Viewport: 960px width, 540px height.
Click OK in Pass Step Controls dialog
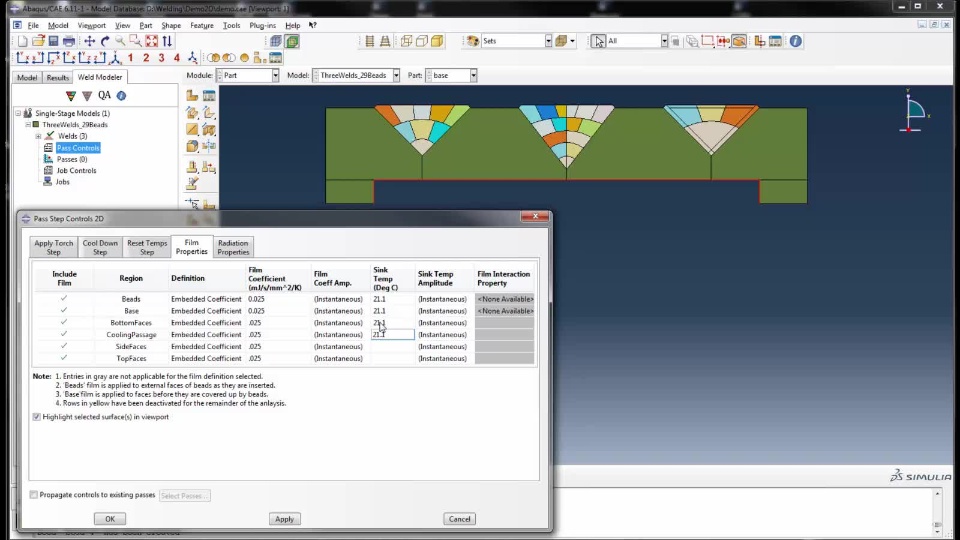click(x=110, y=519)
